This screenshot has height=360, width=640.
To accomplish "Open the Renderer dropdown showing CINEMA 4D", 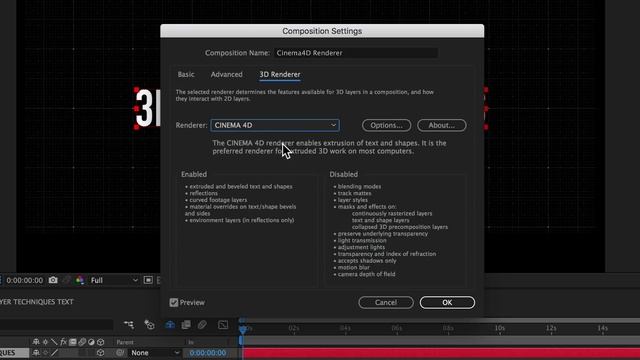I will (x=275, y=125).
